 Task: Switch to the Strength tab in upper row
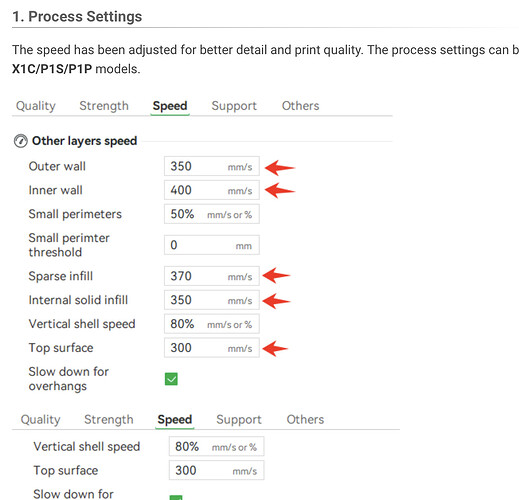[x=104, y=106]
